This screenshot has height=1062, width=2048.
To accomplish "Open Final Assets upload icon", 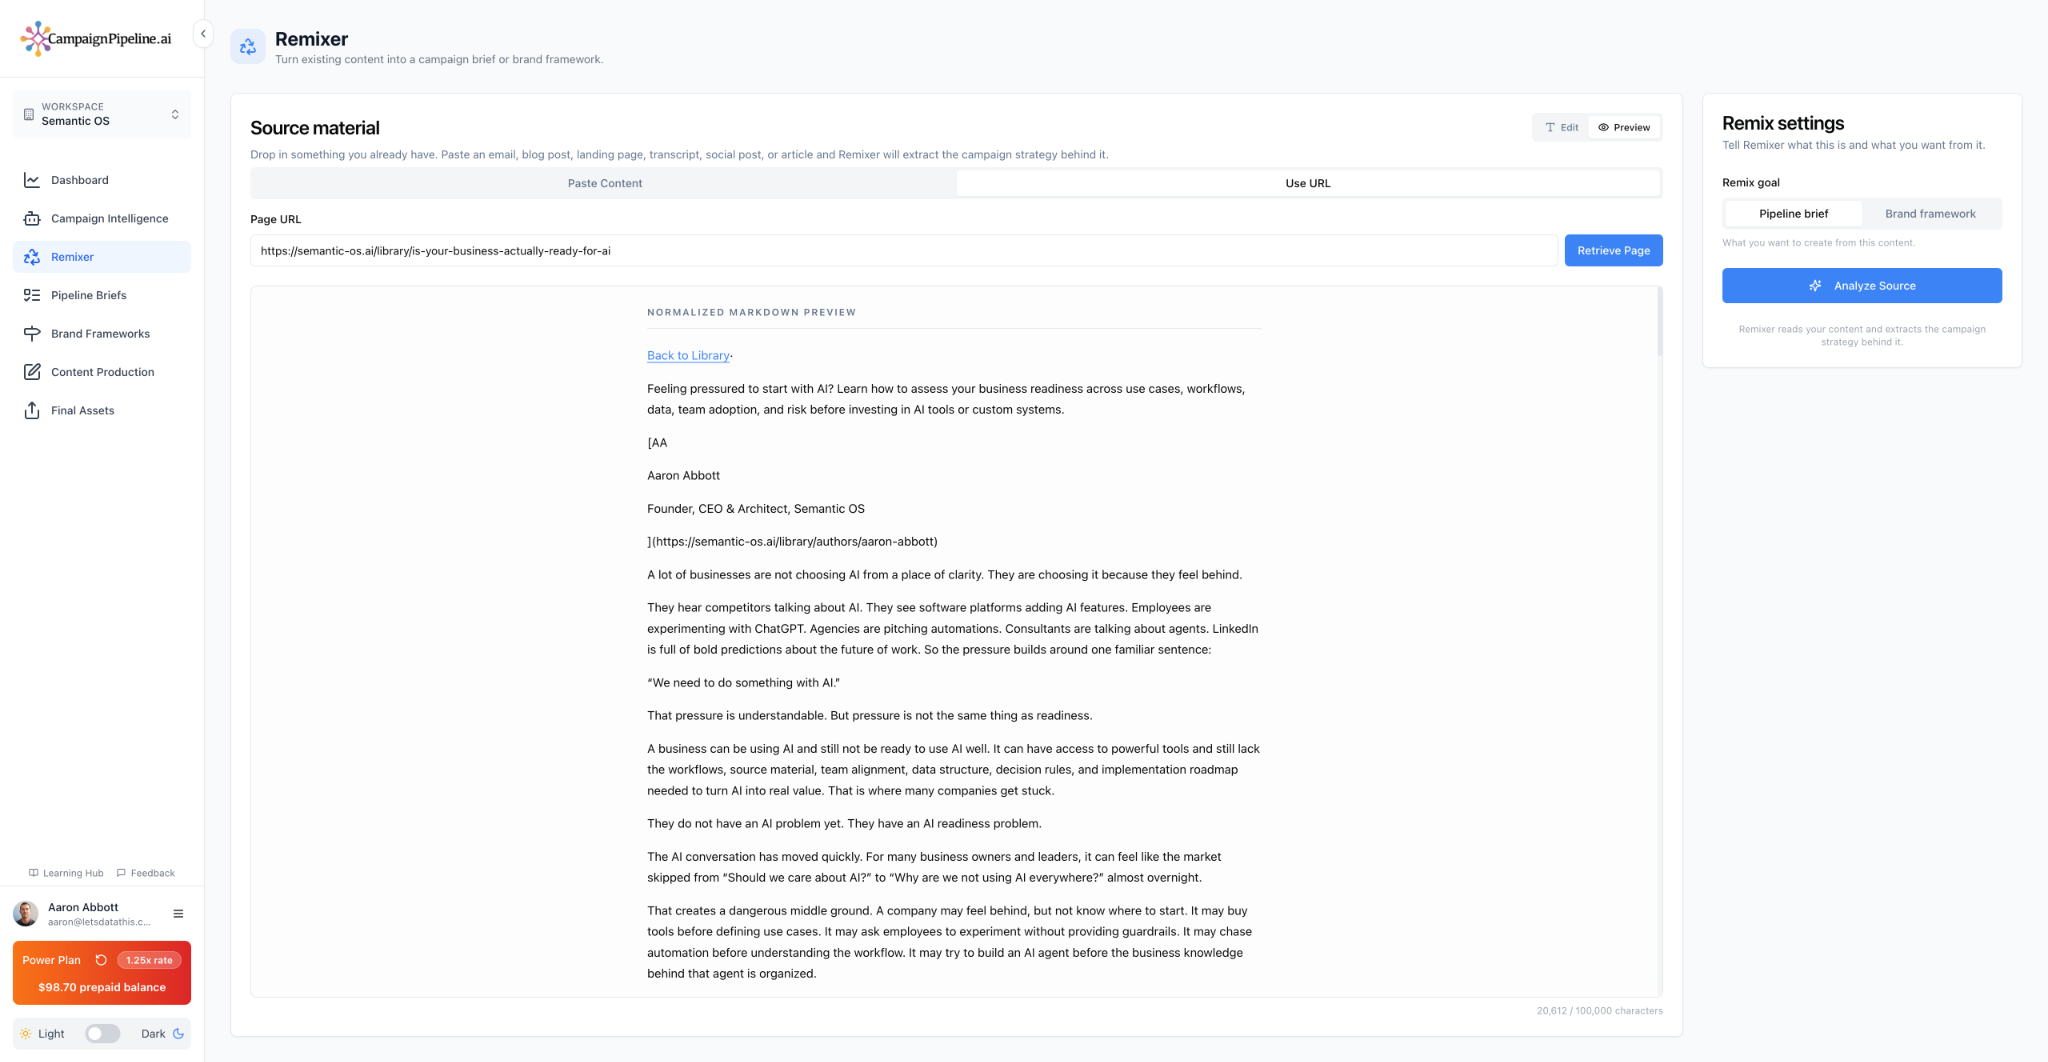I will [32, 410].
